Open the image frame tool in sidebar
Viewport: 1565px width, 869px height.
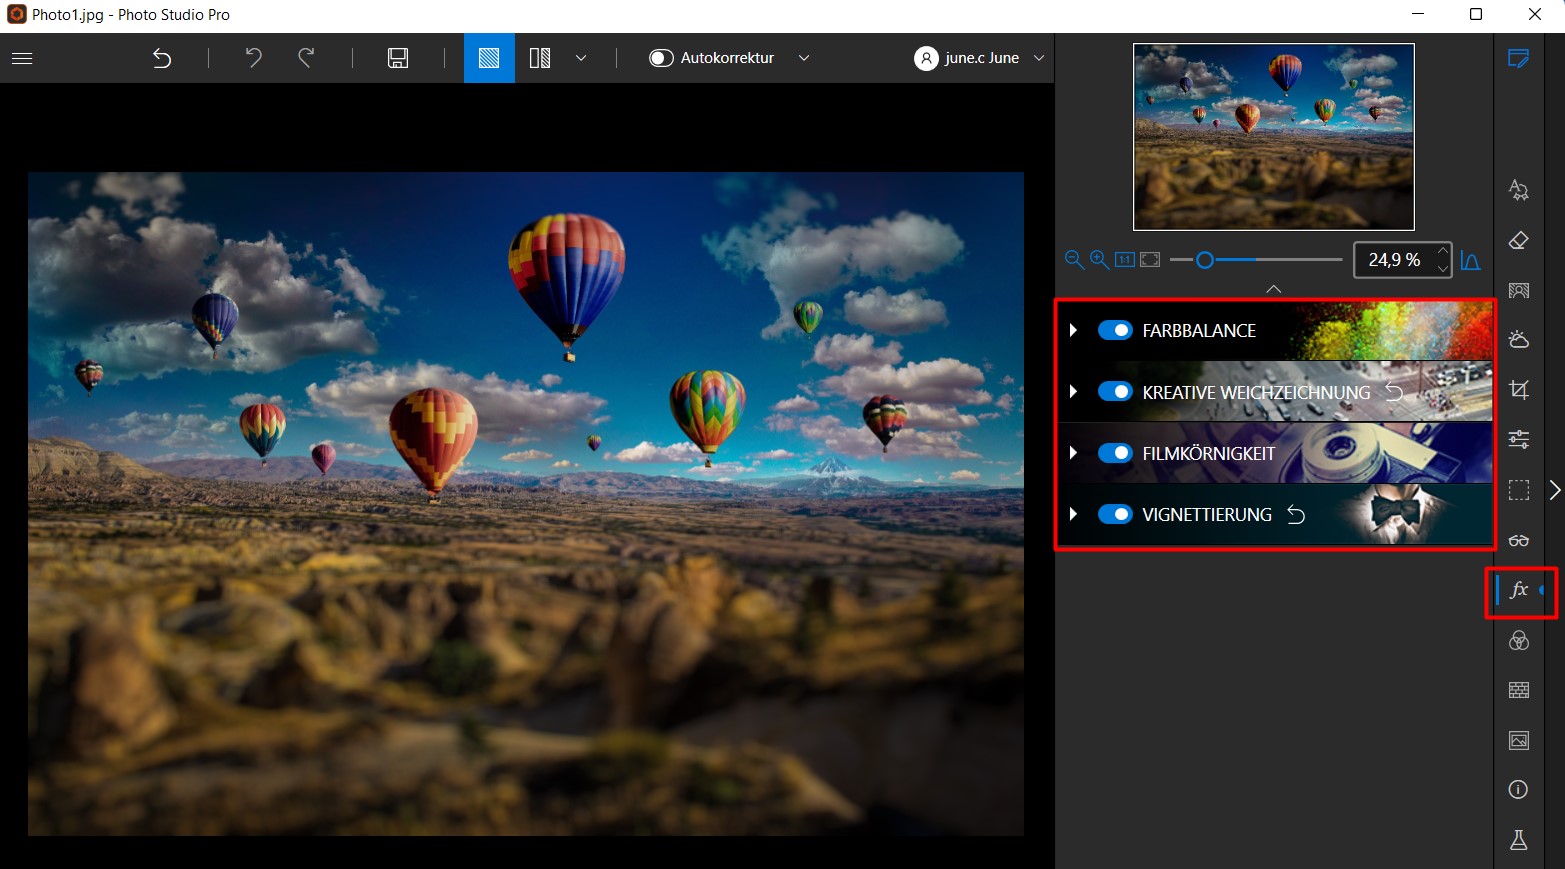point(1519,740)
